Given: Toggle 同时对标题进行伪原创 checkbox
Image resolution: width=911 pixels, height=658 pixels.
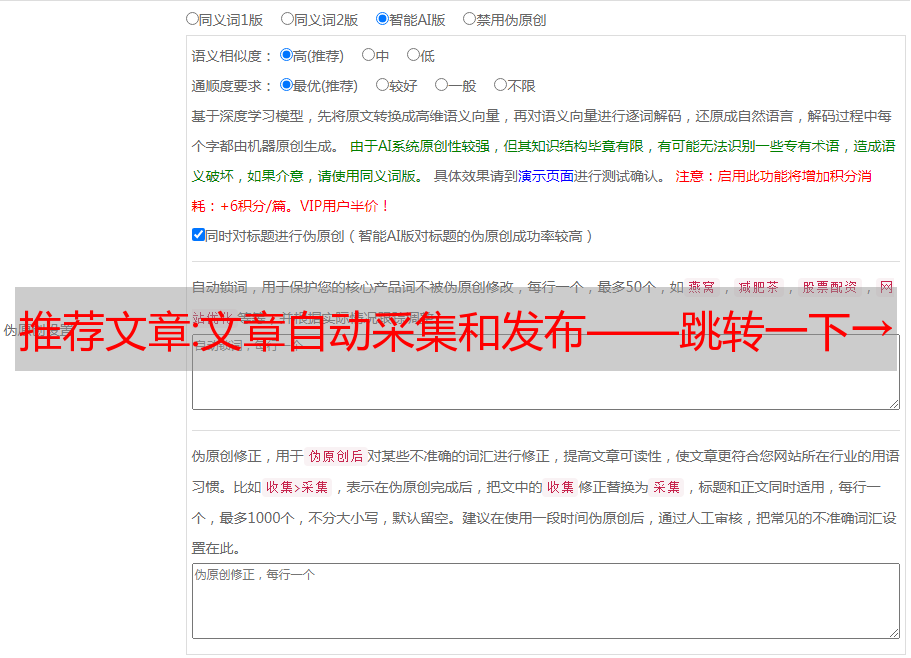Looking at the screenshot, I should click(x=198, y=235).
